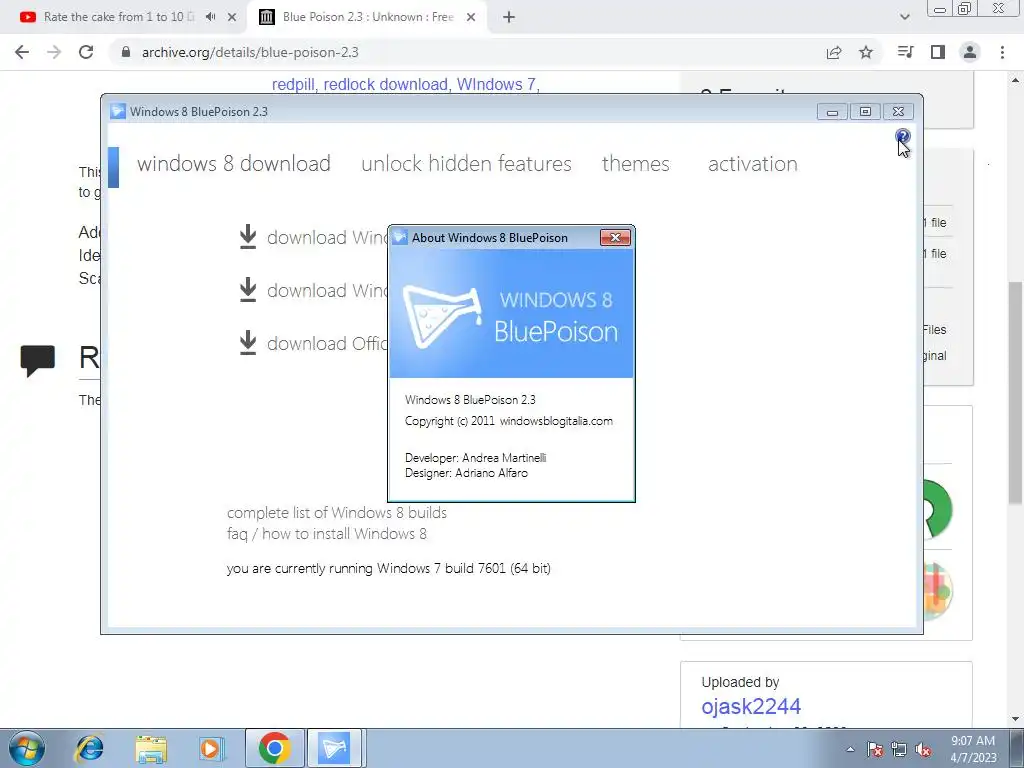The width and height of the screenshot is (1024, 768).
Task: Click 'Copyright (c) 2011 windowsblogitalia.com' text
Action: pos(509,421)
